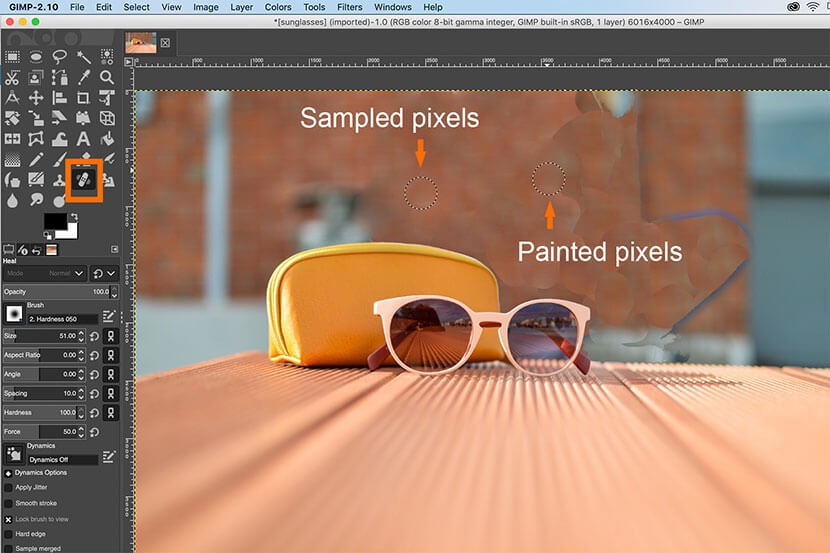Screen dimensions: 830x553
Task: Toggle the Smooth stroke checkbox
Action: [x=9, y=503]
